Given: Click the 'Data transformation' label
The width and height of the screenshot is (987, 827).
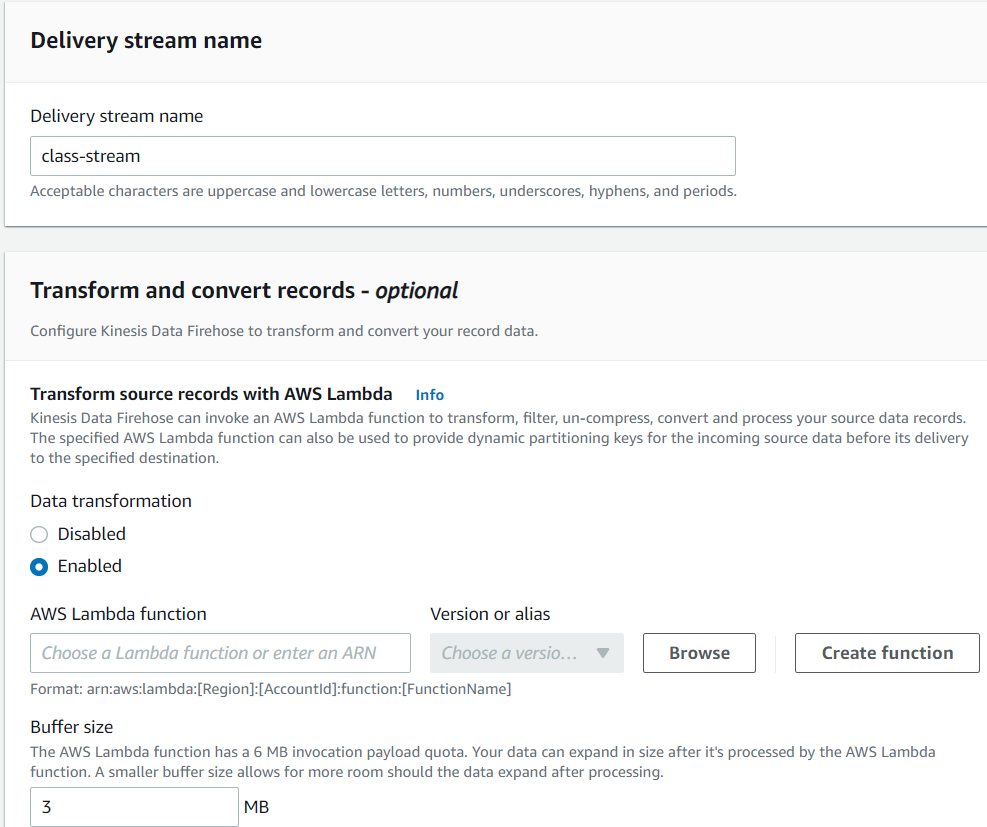Looking at the screenshot, I should (111, 501).
